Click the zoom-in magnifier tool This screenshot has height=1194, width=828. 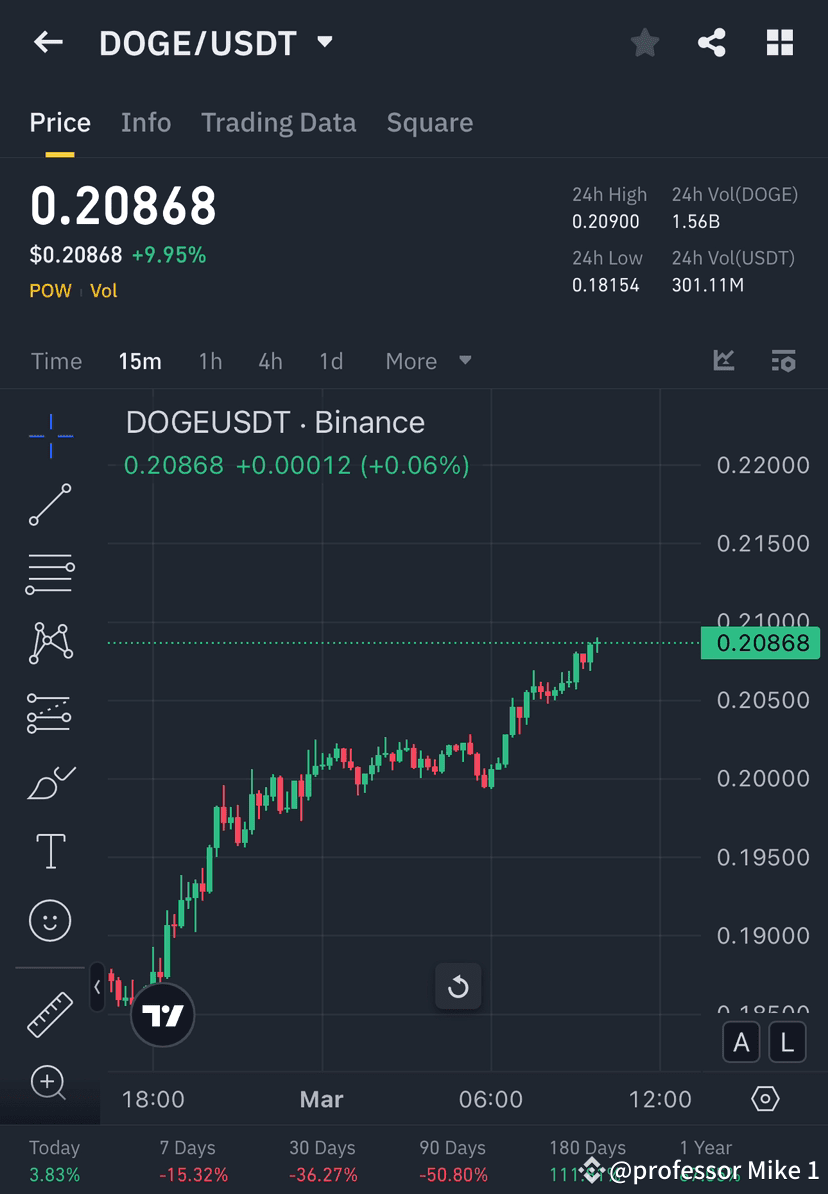pos(50,1083)
